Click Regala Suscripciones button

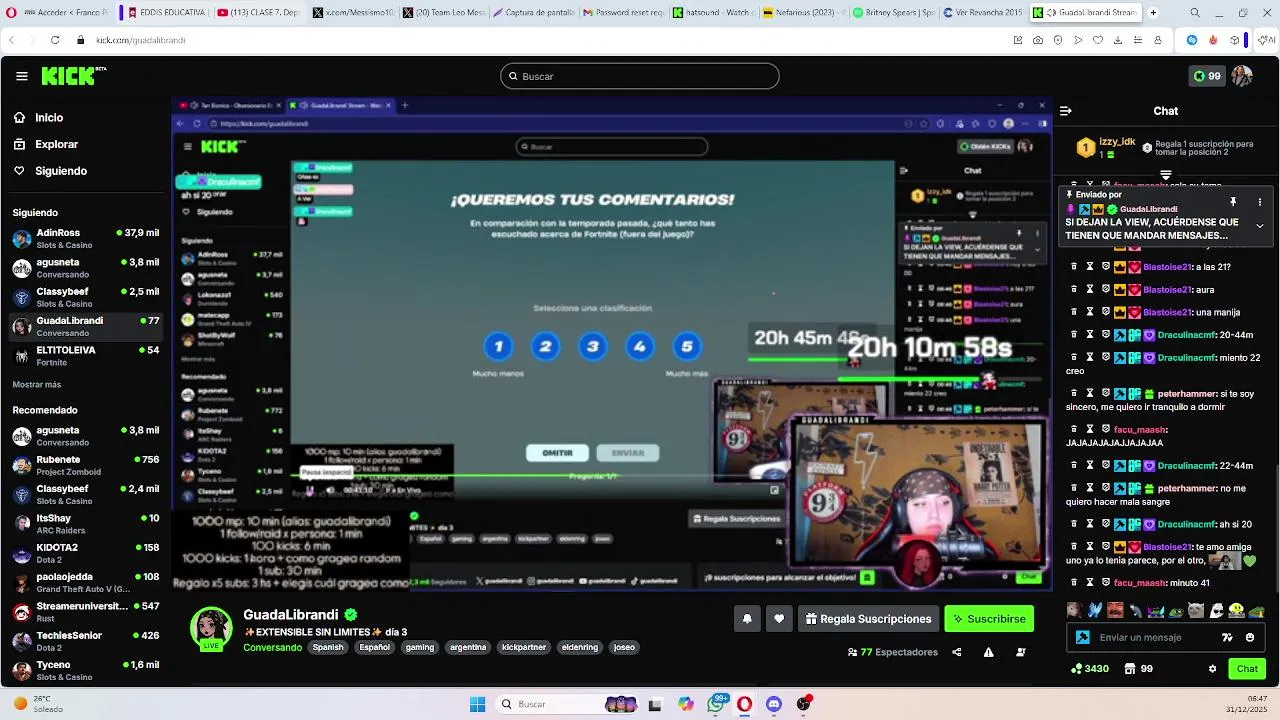click(x=868, y=619)
